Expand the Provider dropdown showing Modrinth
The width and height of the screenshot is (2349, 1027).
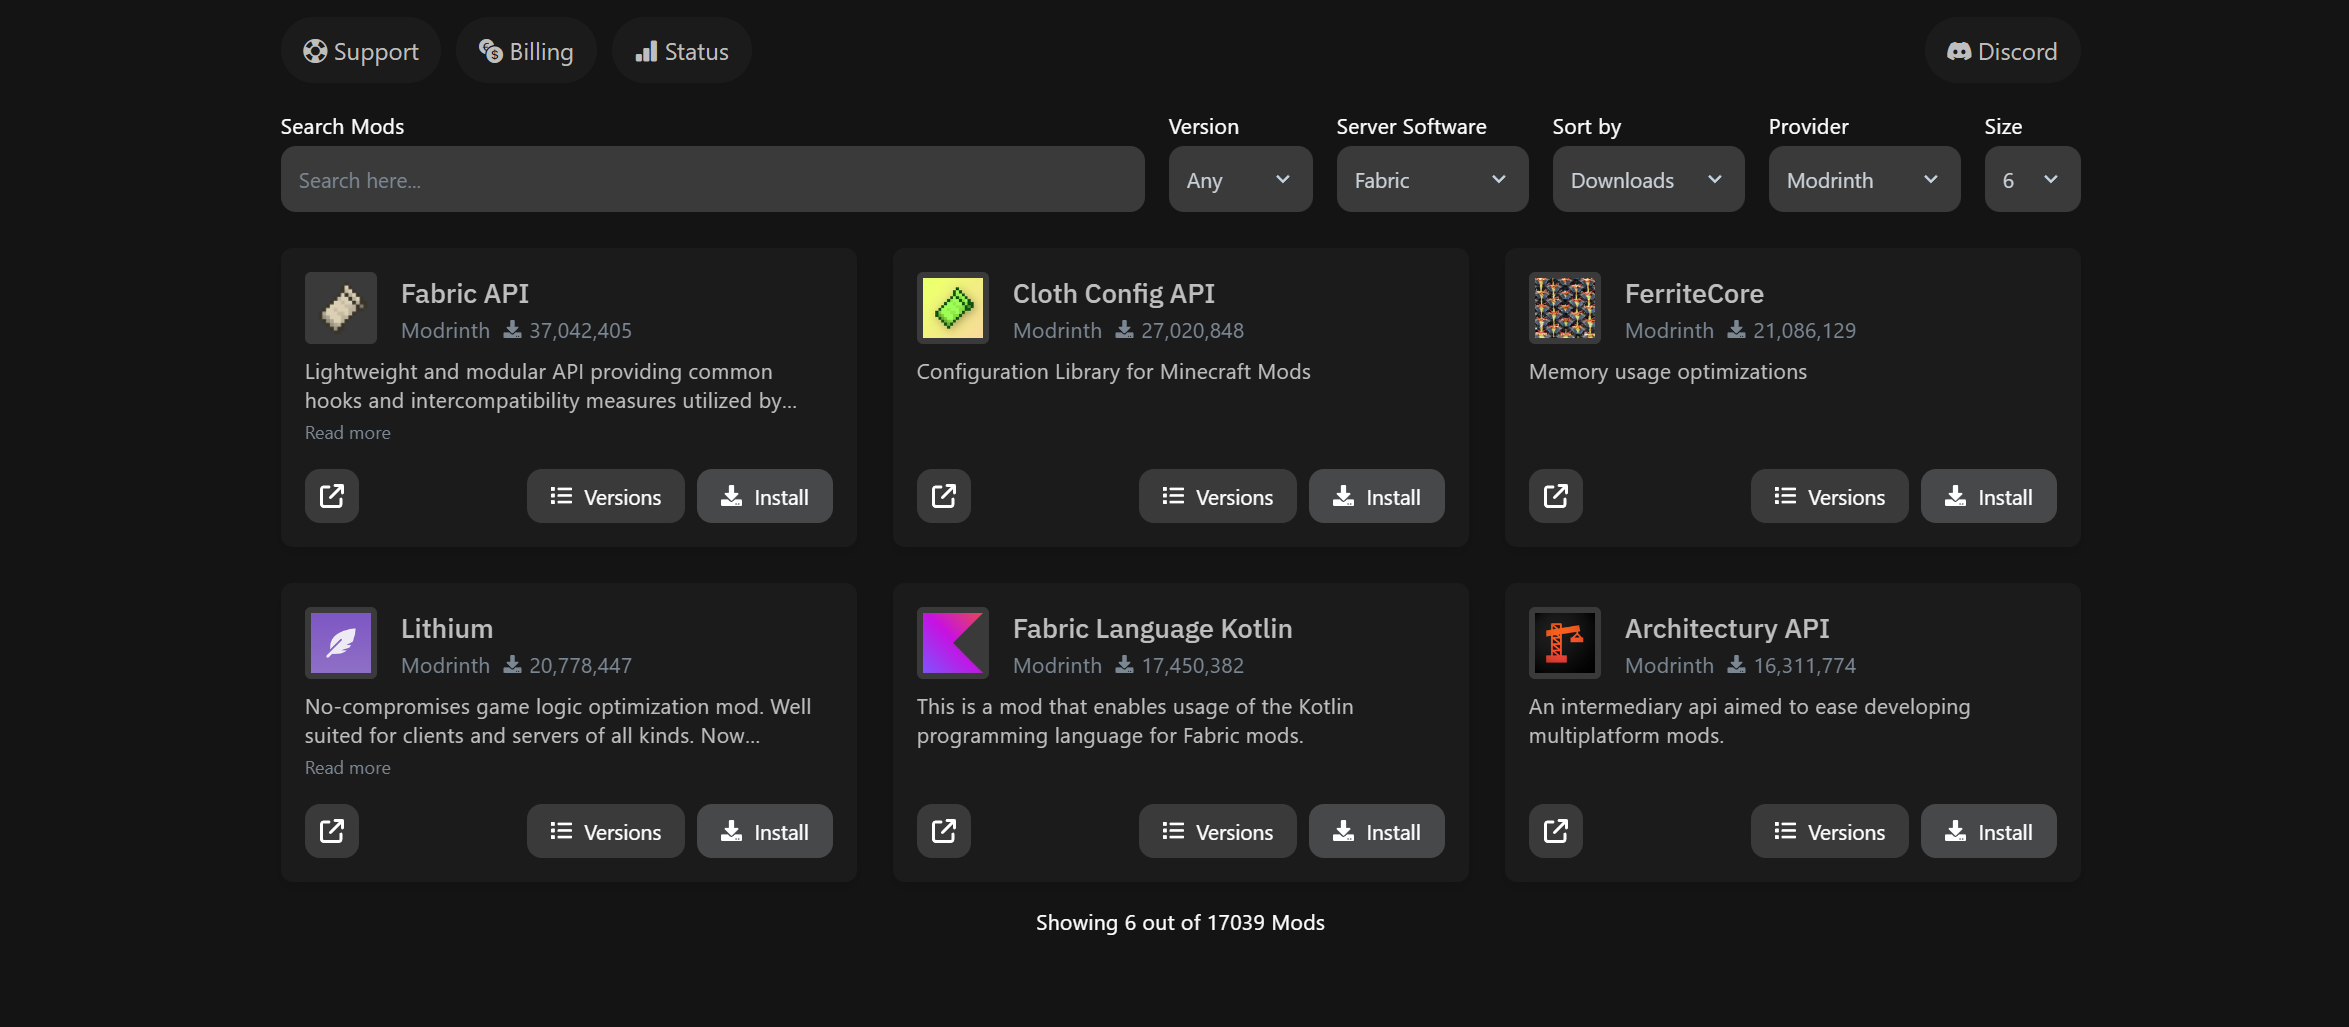pyautogui.click(x=1865, y=180)
